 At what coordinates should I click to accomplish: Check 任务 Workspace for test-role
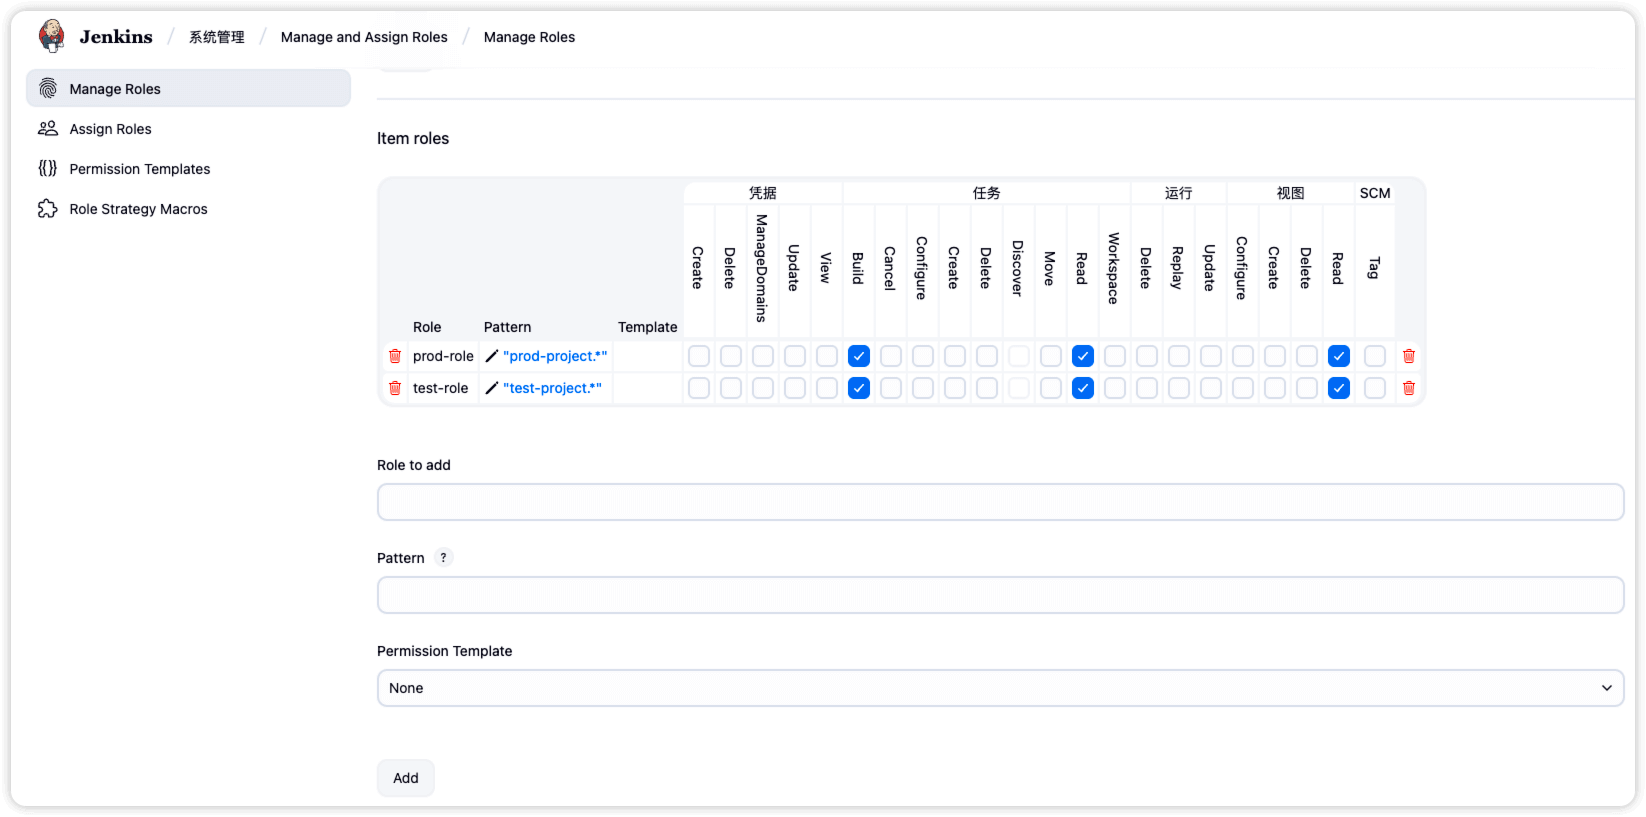pyautogui.click(x=1115, y=388)
